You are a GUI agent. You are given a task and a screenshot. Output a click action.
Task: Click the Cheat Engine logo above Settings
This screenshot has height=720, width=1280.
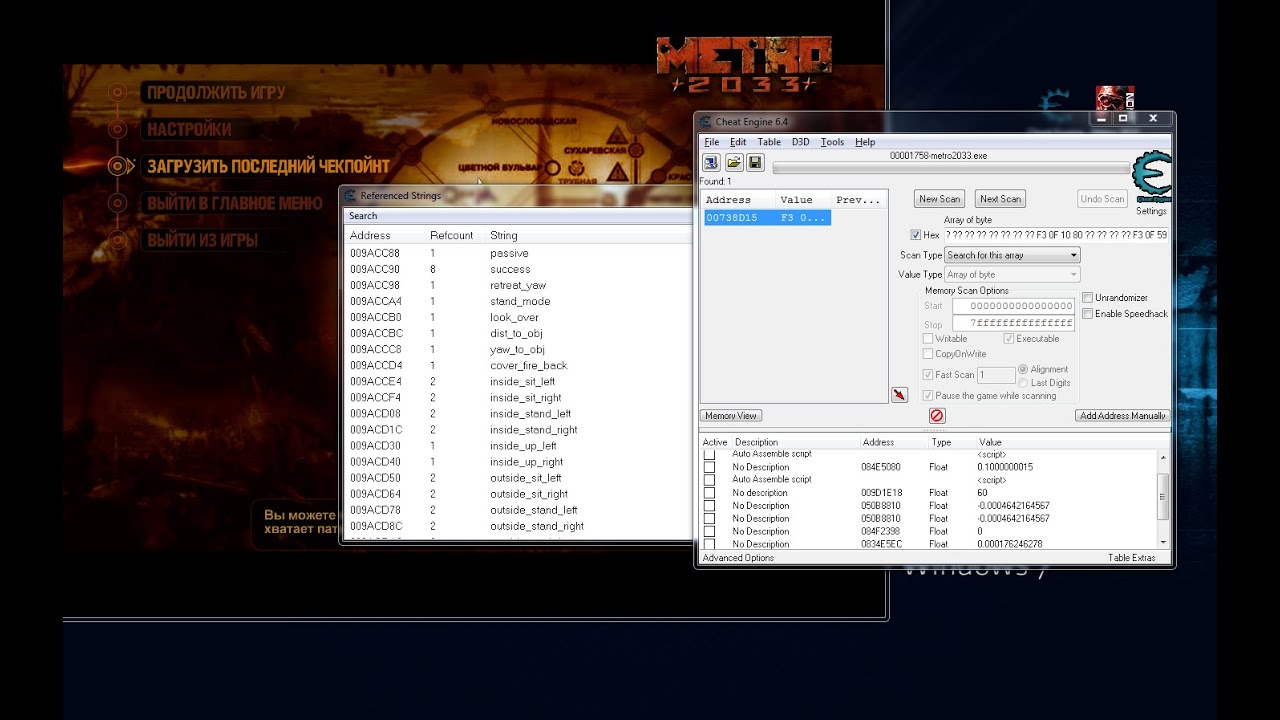point(1151,178)
